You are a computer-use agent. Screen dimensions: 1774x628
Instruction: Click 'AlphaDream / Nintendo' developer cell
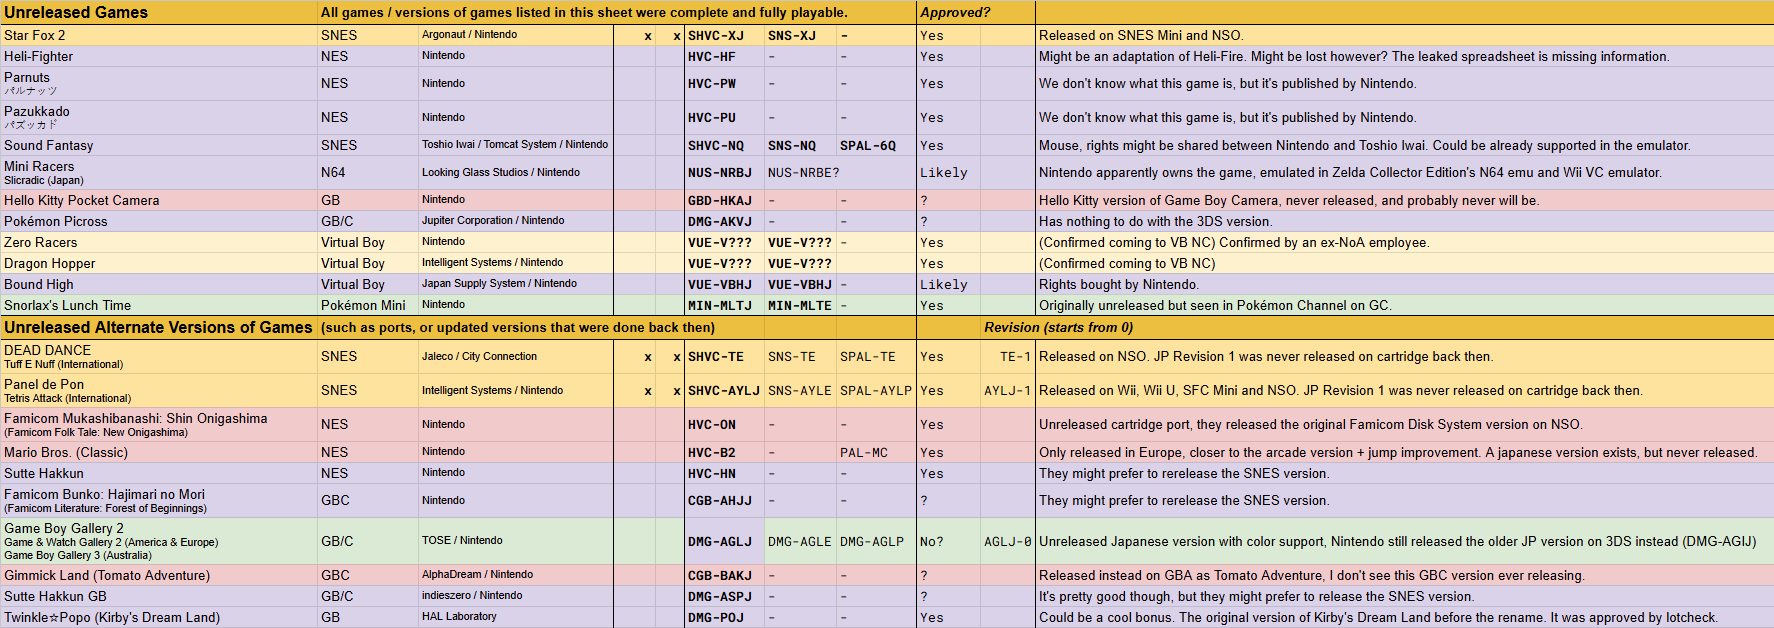point(515,575)
